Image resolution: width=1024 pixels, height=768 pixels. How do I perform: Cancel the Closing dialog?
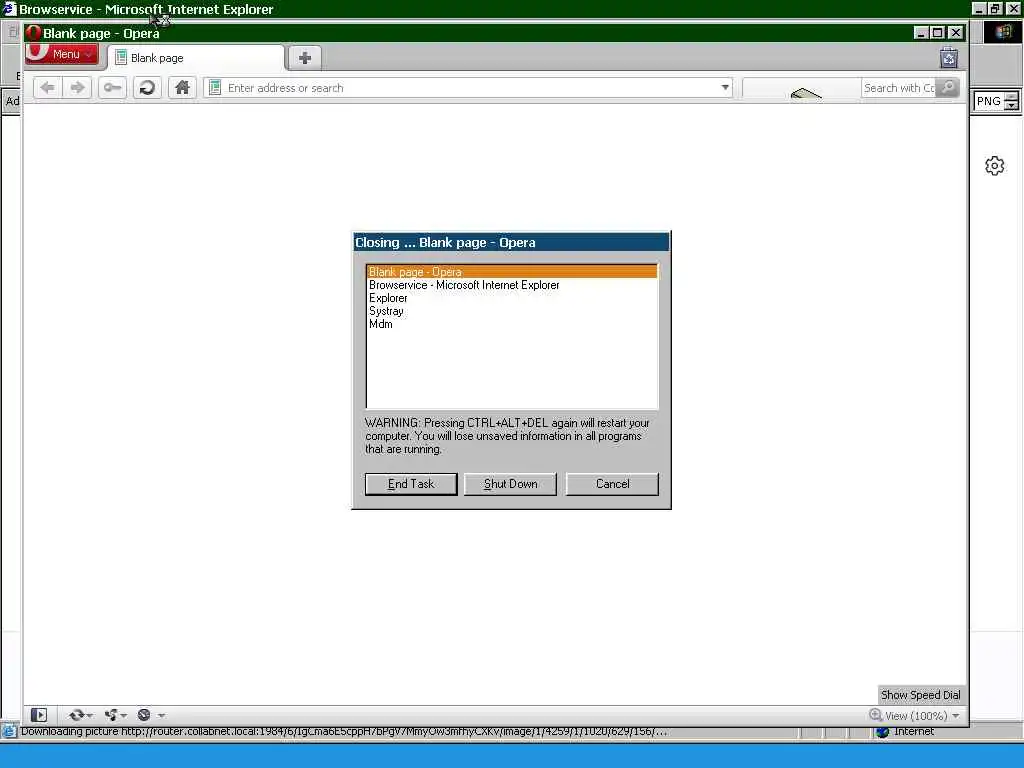[x=613, y=484]
